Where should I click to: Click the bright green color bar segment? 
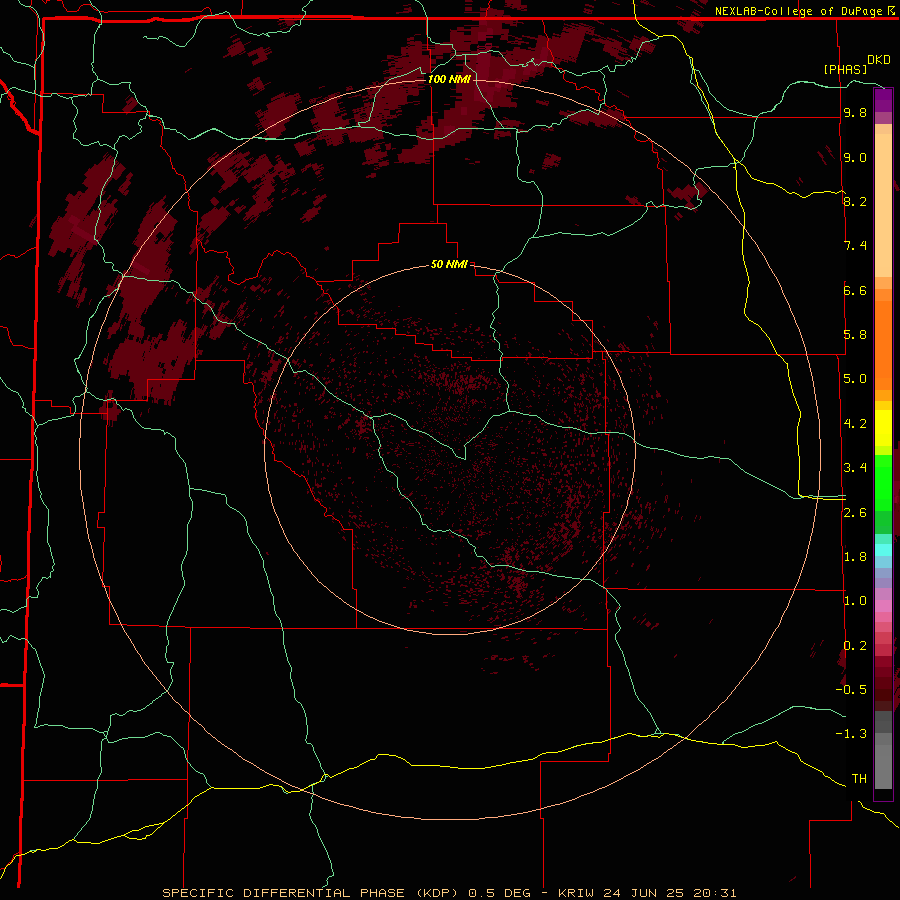tap(883, 481)
